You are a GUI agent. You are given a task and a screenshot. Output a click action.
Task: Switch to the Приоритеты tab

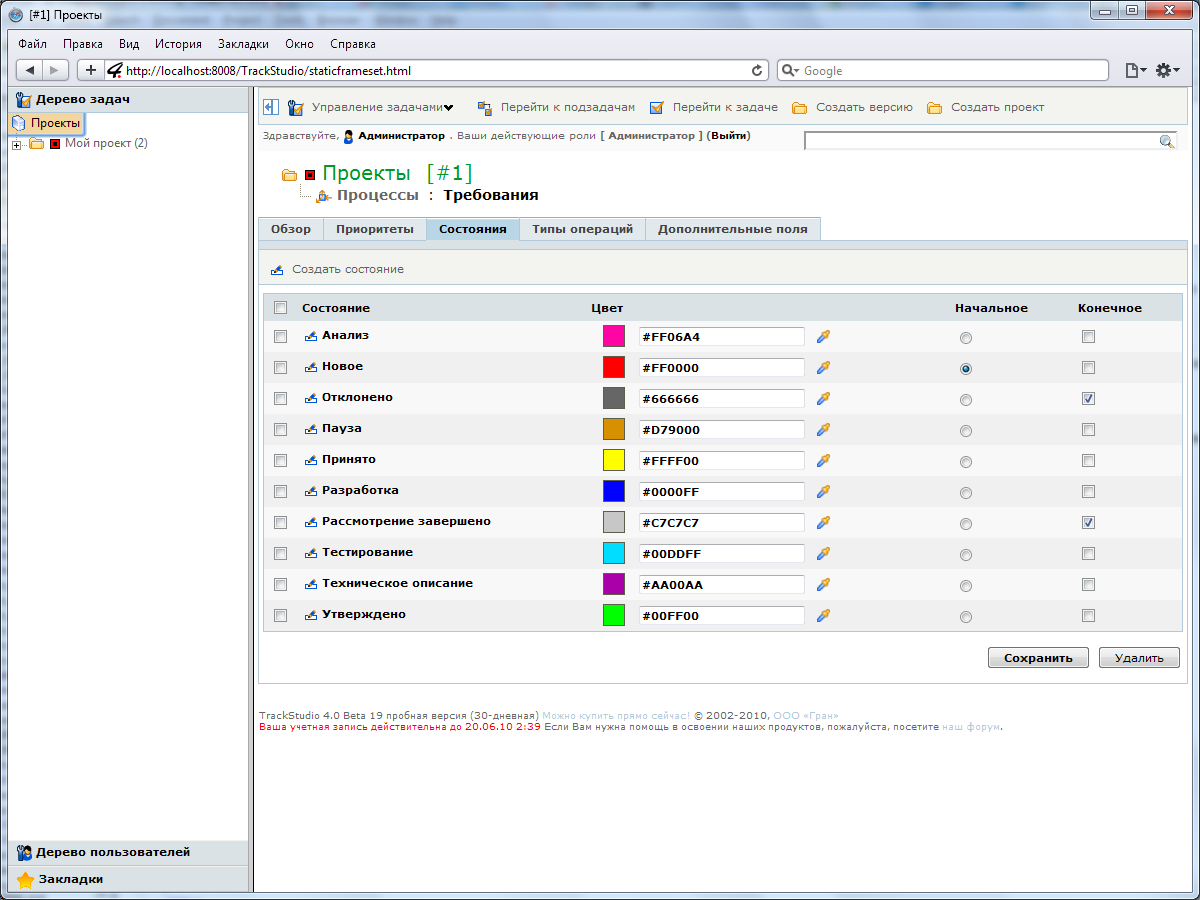coord(375,229)
